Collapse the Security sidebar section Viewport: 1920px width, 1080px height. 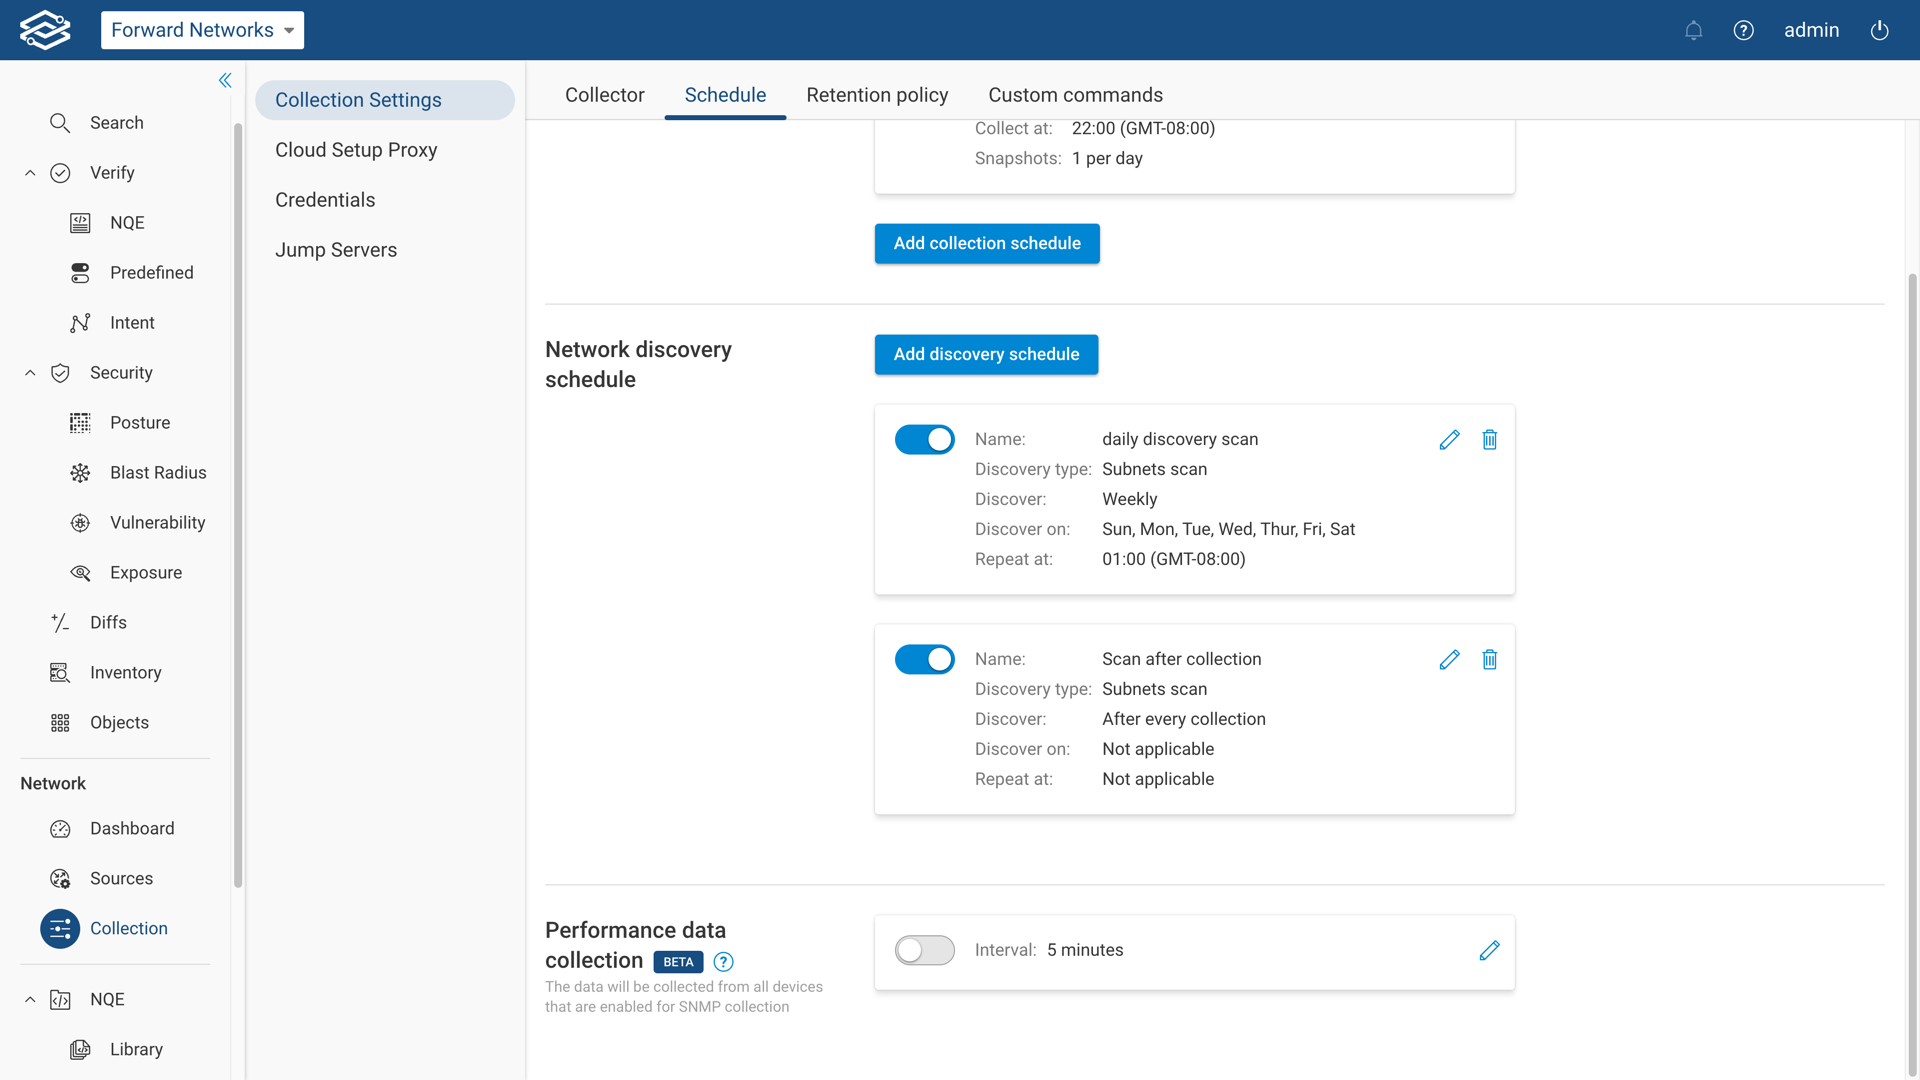(30, 373)
